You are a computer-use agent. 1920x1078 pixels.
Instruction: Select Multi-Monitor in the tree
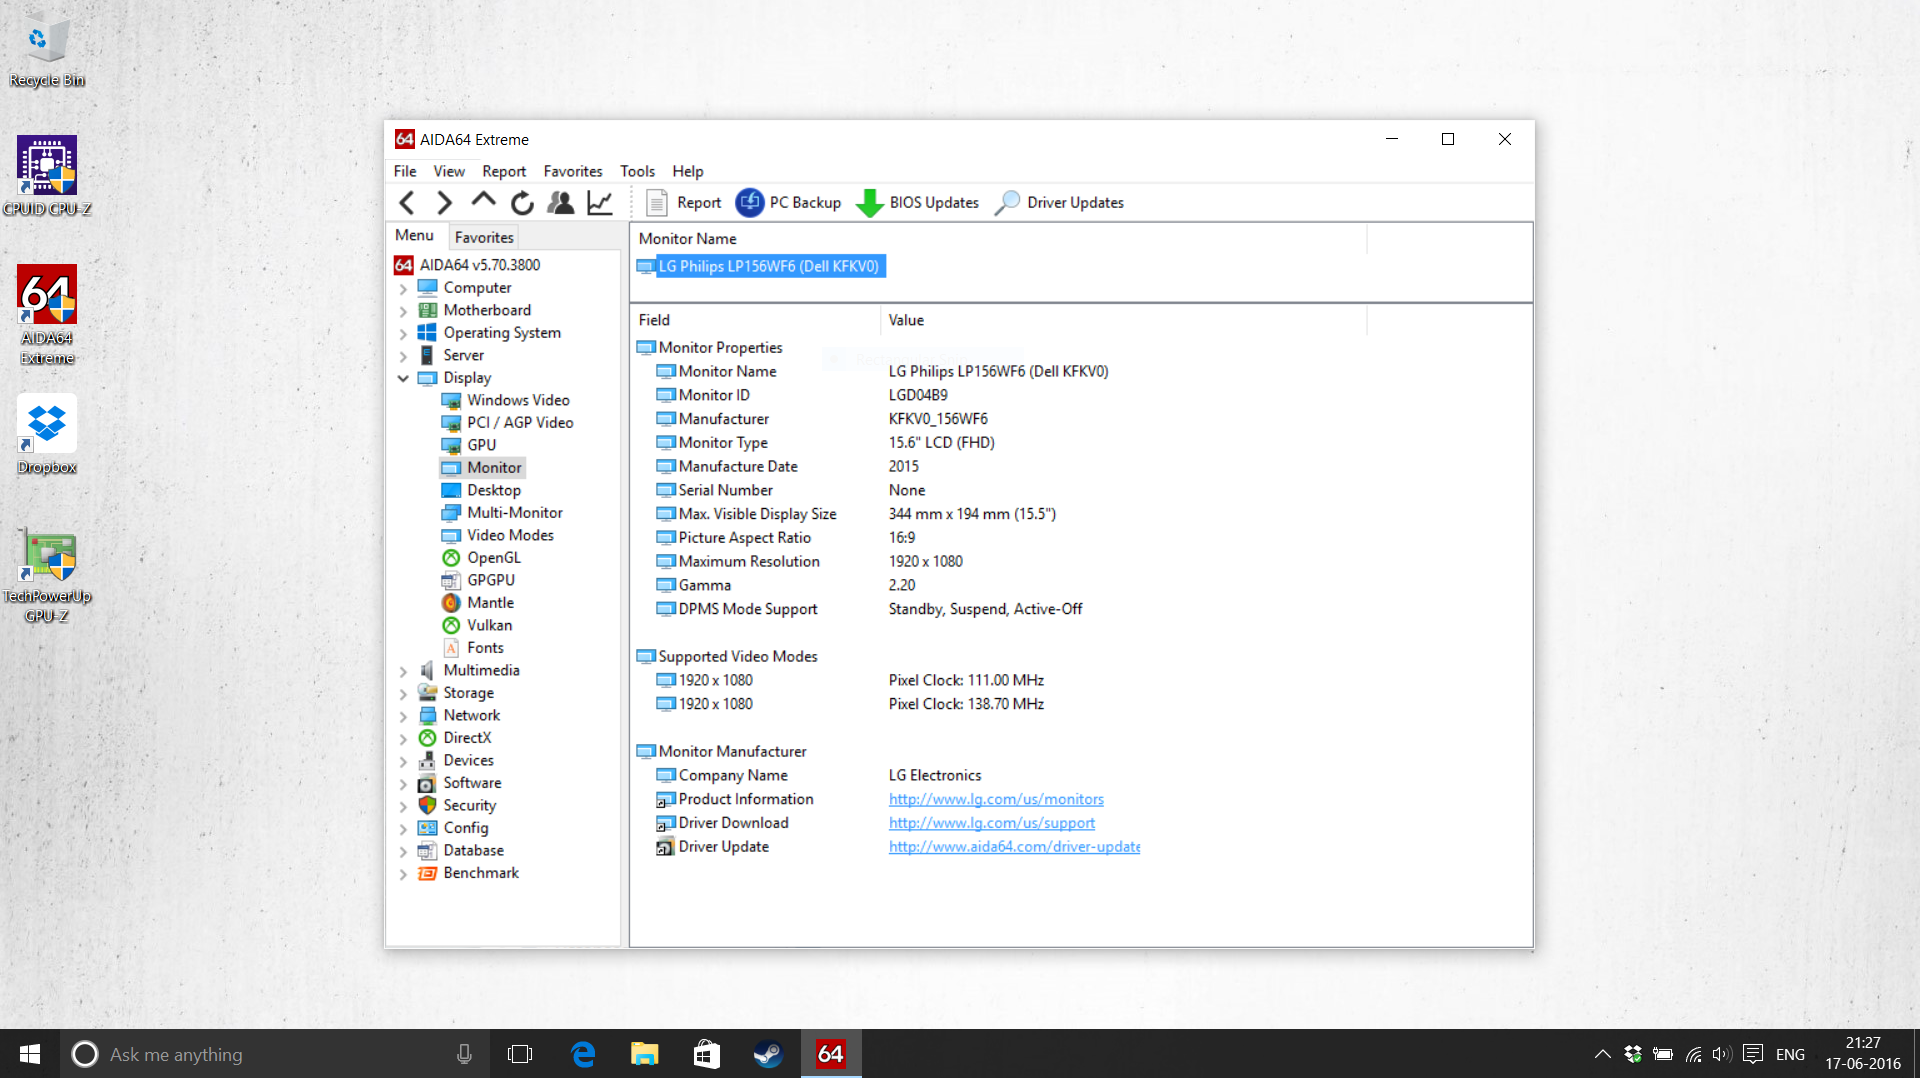(x=514, y=513)
